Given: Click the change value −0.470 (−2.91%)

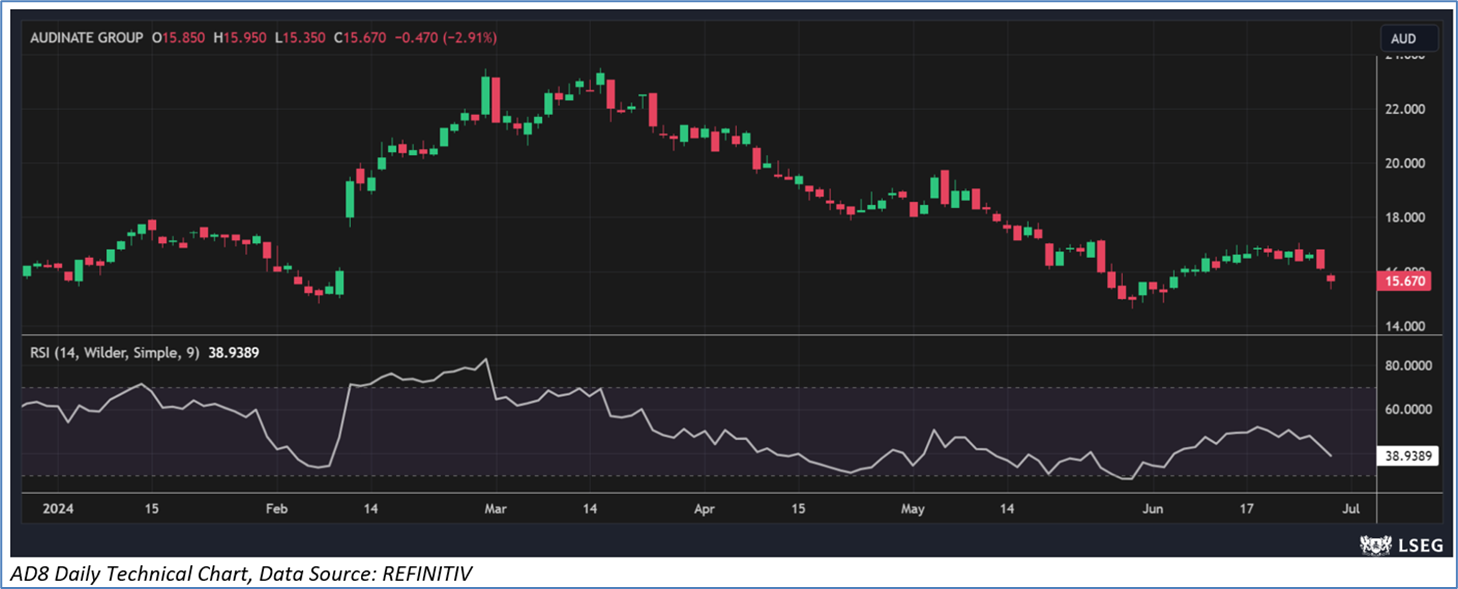Looking at the screenshot, I should pos(444,38).
